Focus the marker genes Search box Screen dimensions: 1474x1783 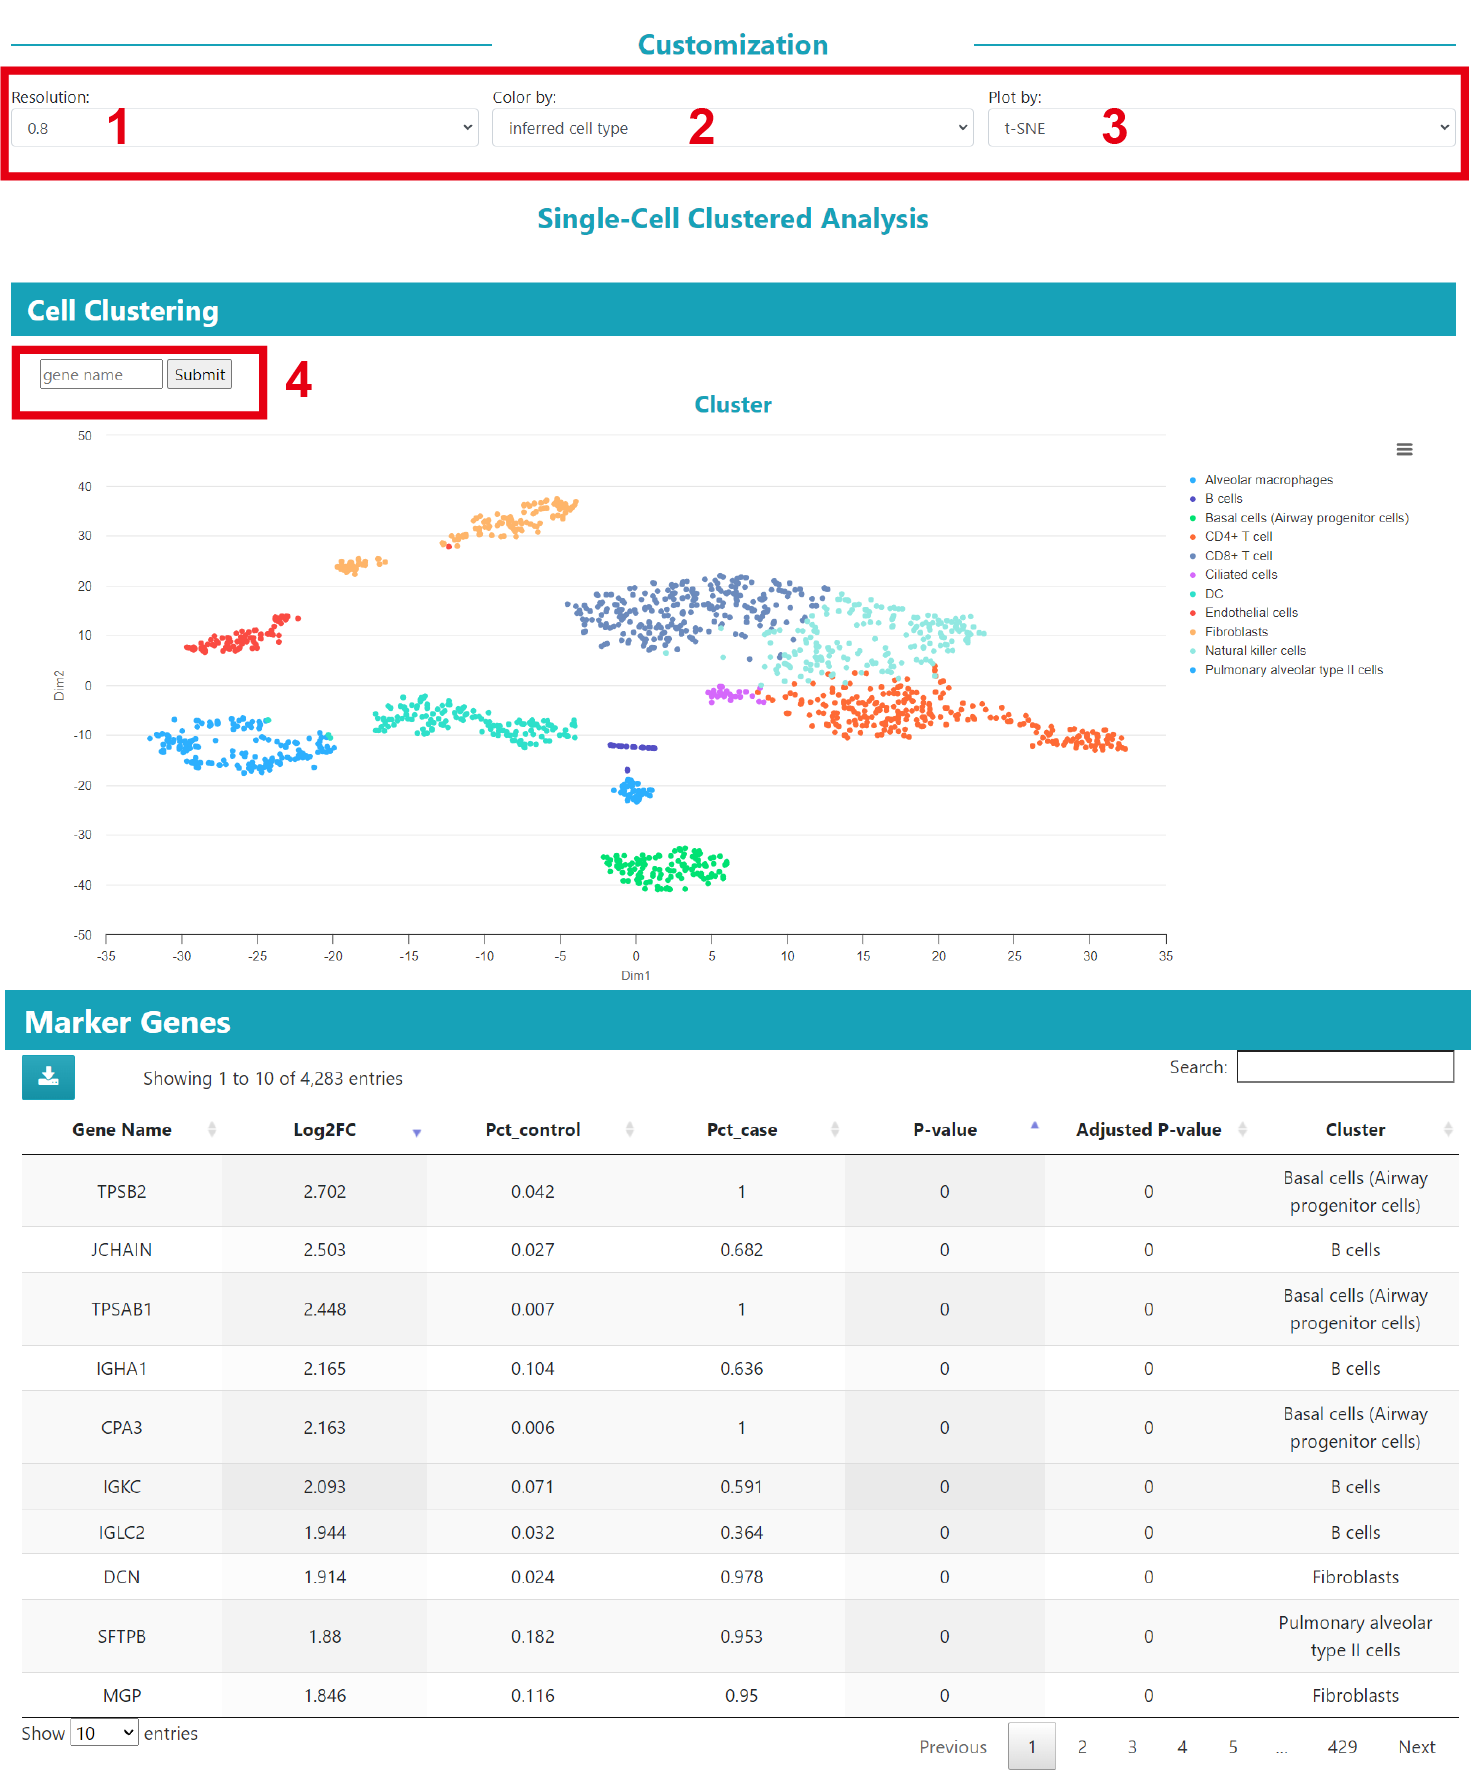click(1345, 1066)
